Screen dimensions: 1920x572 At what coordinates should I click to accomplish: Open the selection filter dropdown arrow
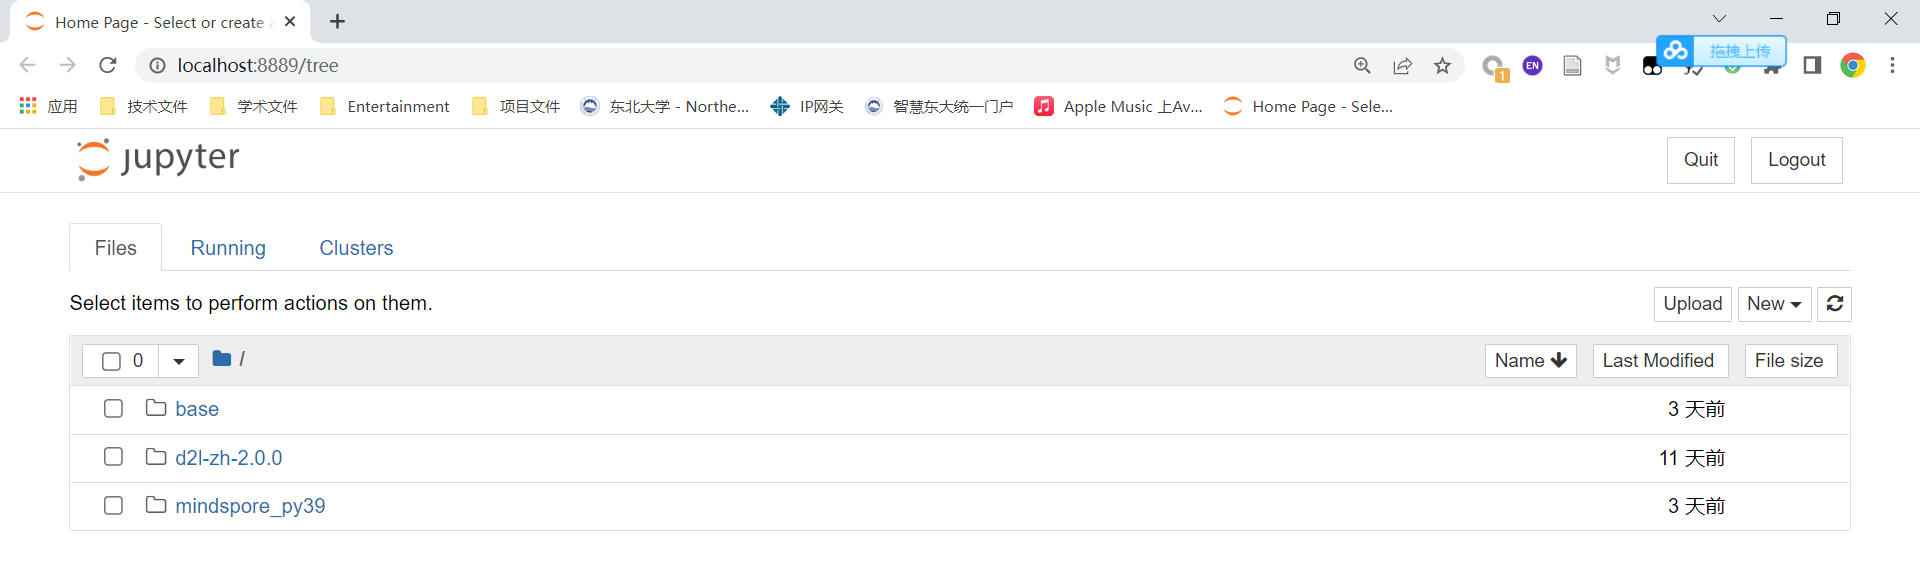click(x=179, y=361)
